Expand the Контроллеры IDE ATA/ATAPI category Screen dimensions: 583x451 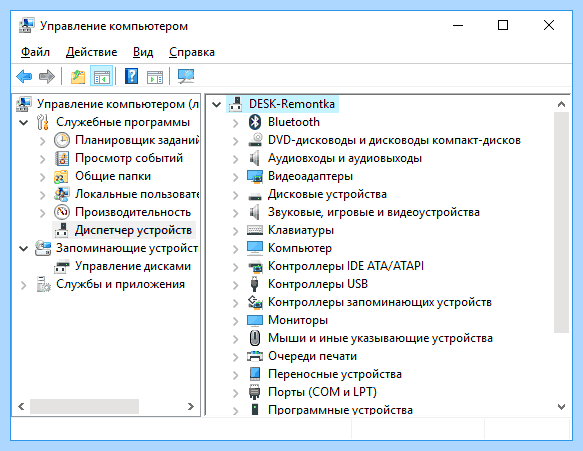pos(235,267)
